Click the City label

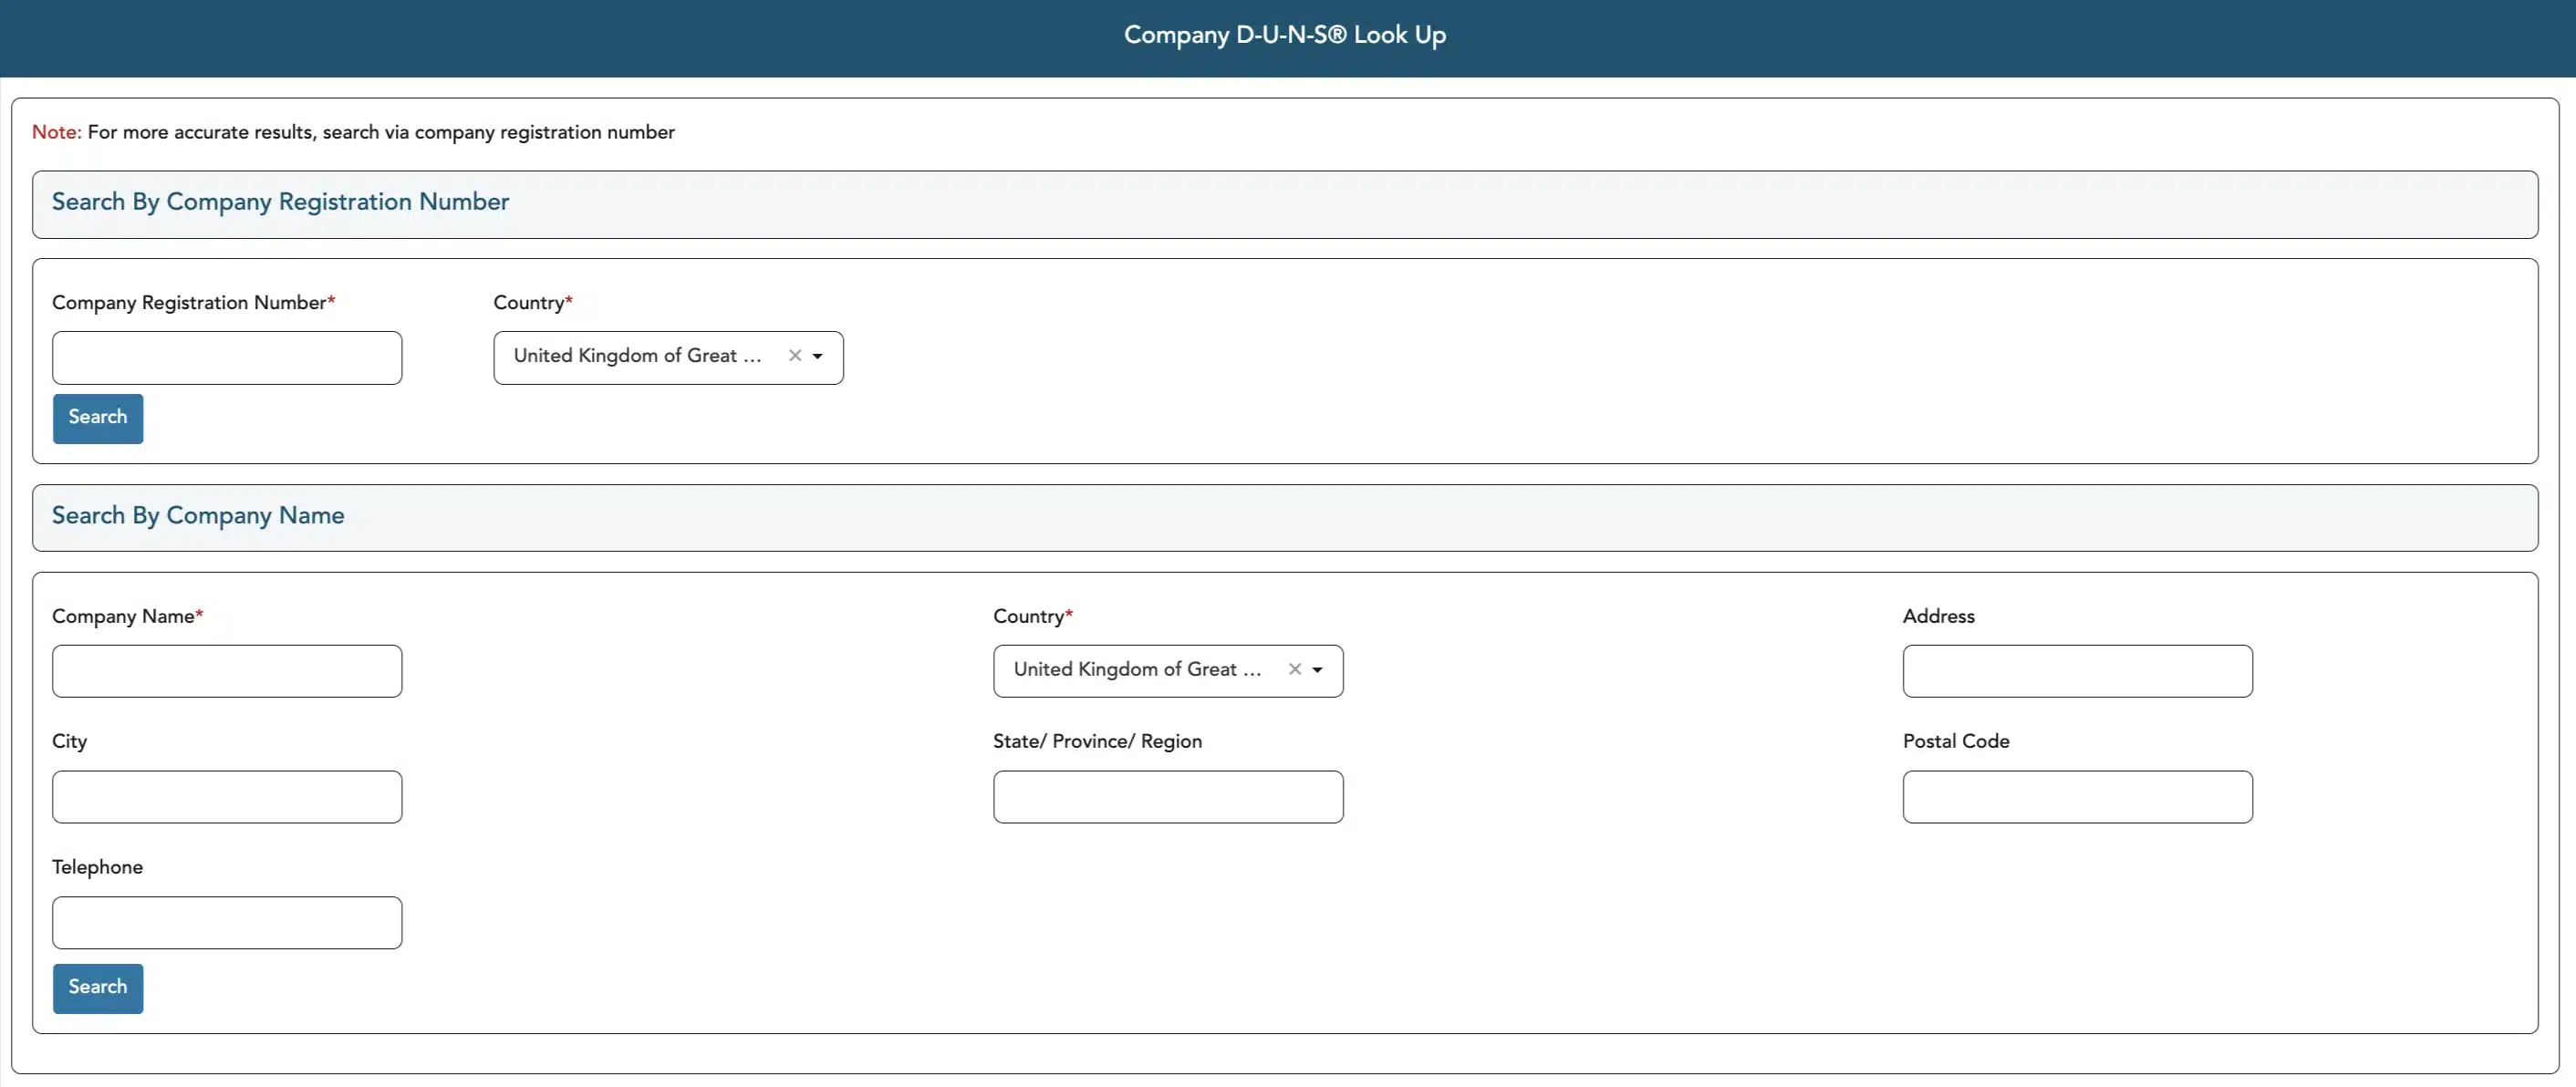click(69, 741)
